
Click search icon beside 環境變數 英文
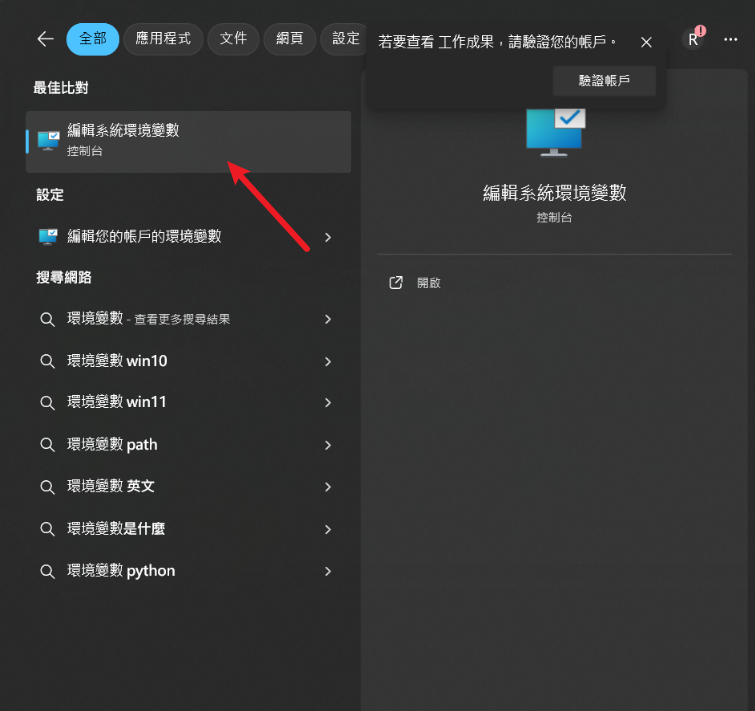click(47, 487)
